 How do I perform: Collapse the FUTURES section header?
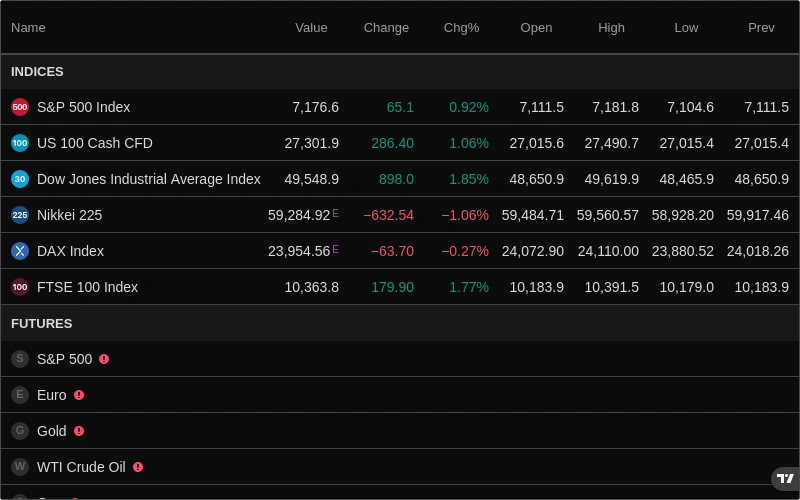[400, 323]
